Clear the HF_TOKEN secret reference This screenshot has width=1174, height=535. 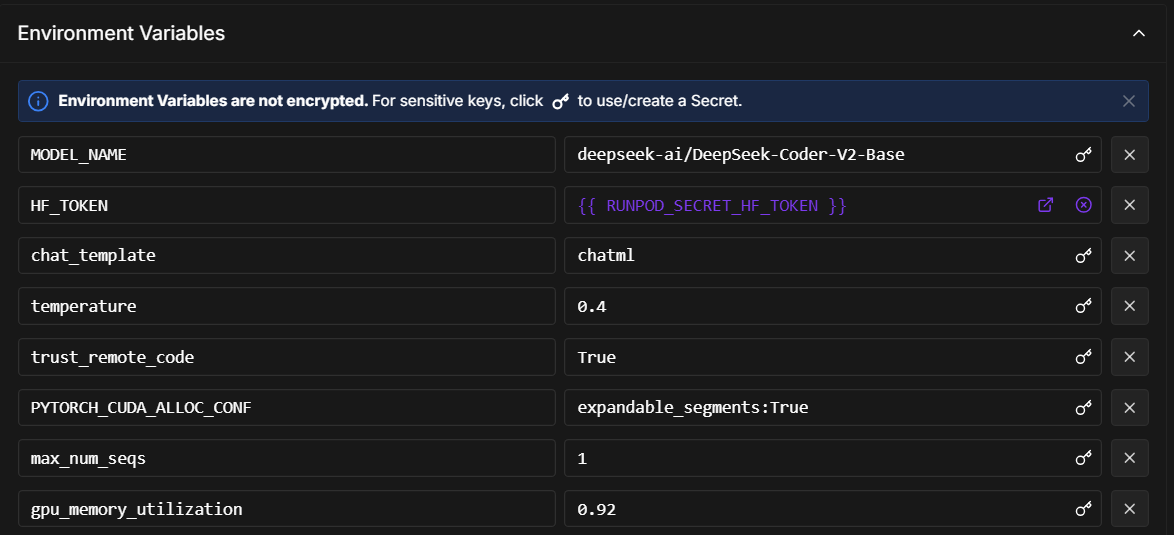pyautogui.click(x=1083, y=205)
